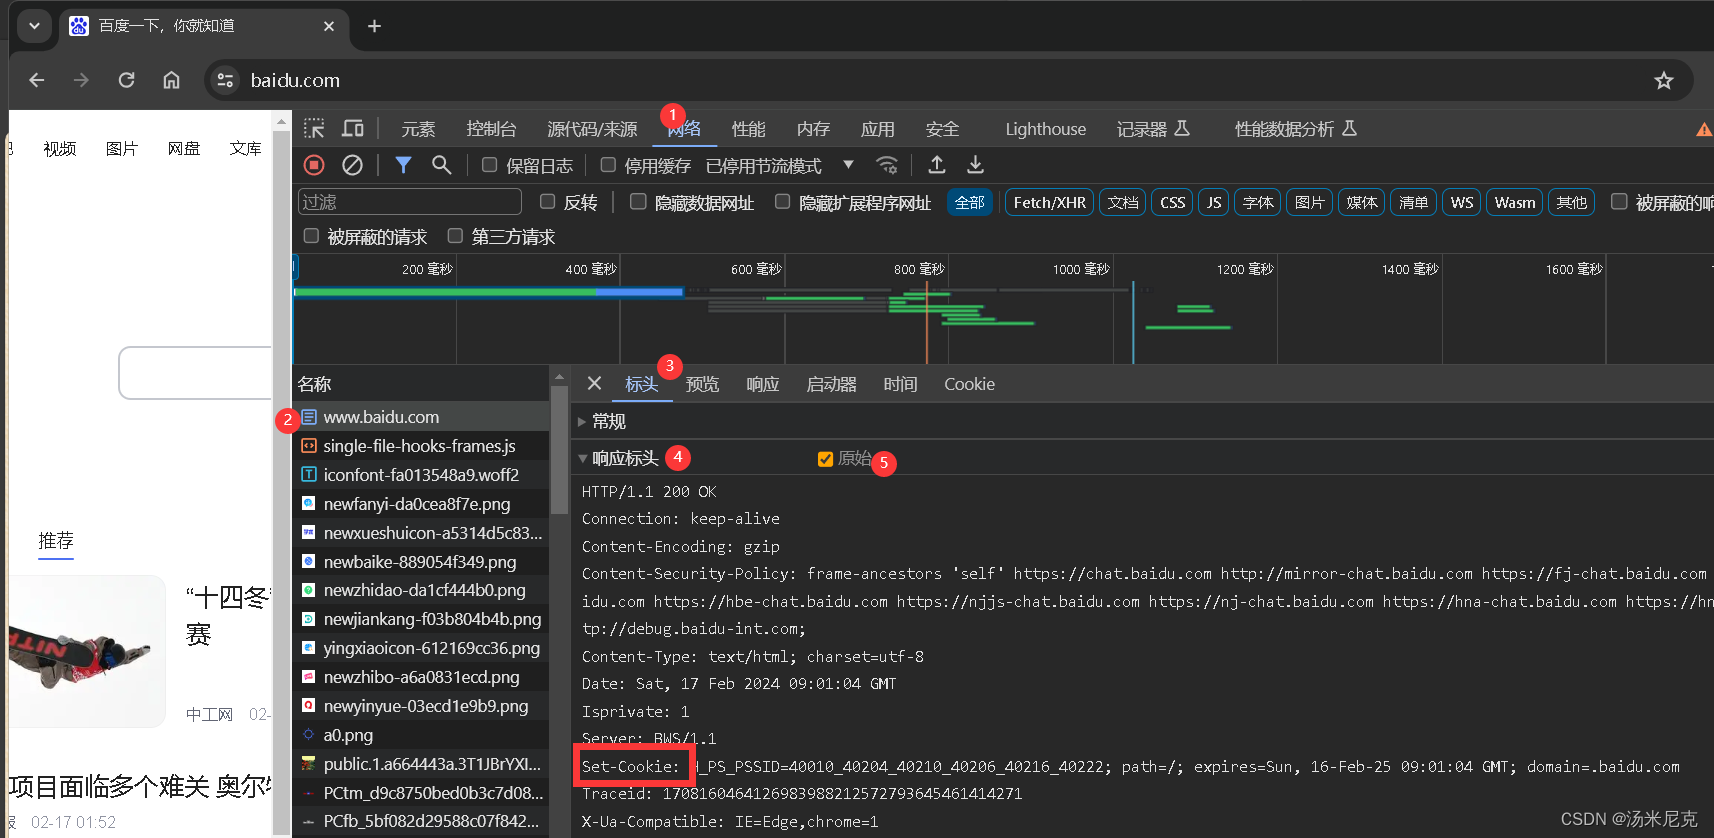Filter requests by WS type

(1461, 202)
